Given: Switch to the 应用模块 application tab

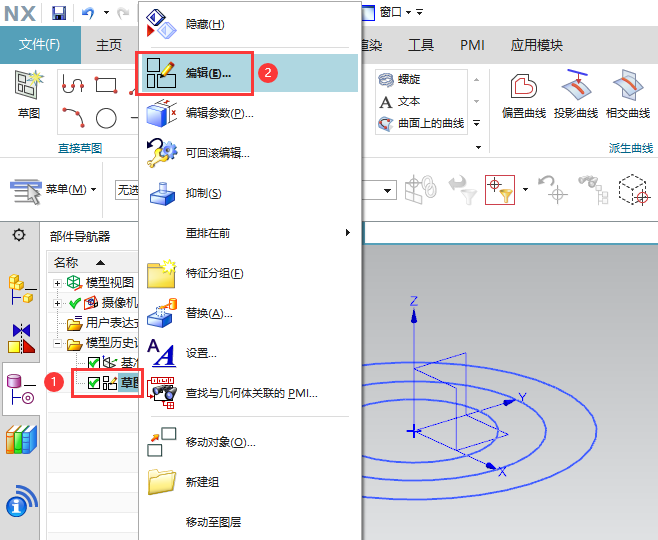Looking at the screenshot, I should pos(536,45).
